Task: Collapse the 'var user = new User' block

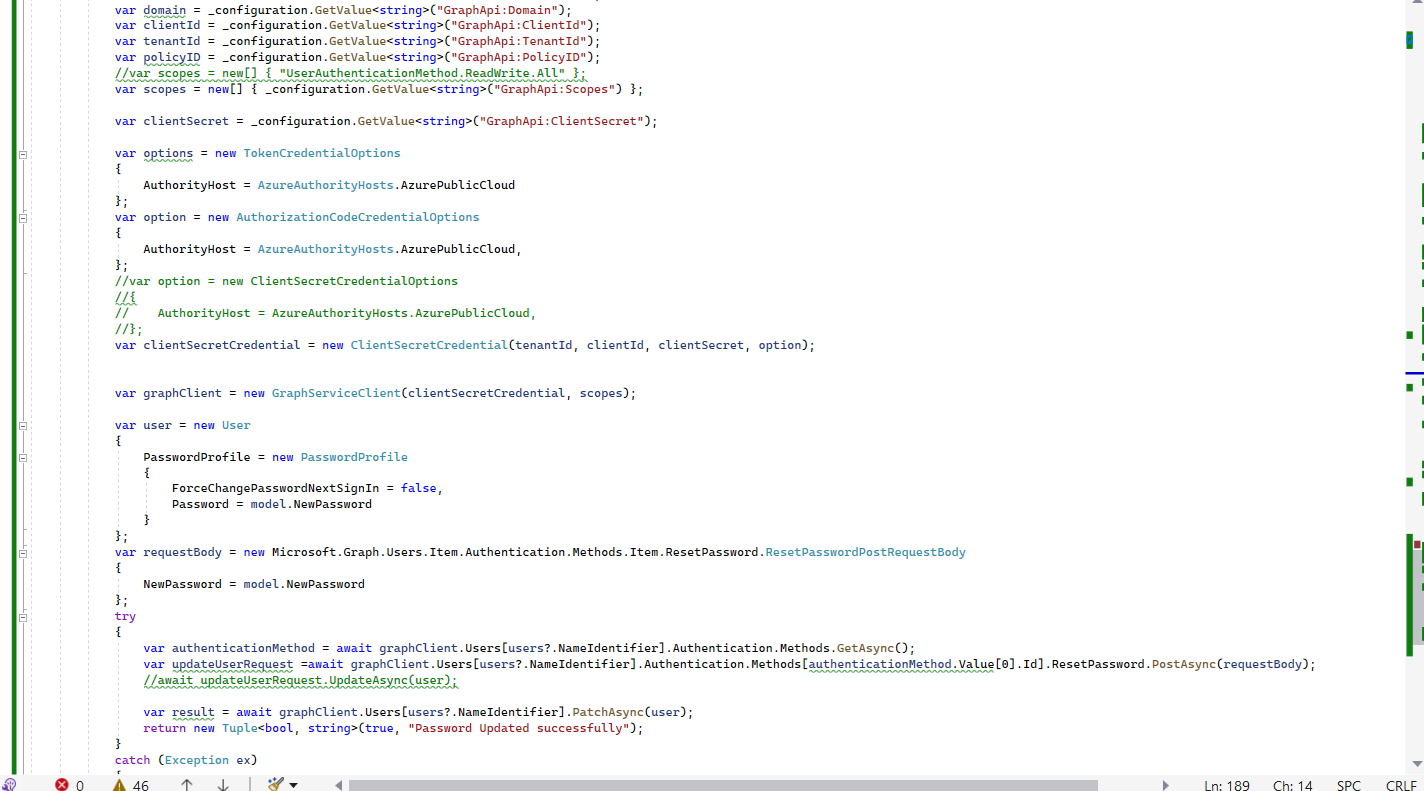Action: click(x=22, y=426)
